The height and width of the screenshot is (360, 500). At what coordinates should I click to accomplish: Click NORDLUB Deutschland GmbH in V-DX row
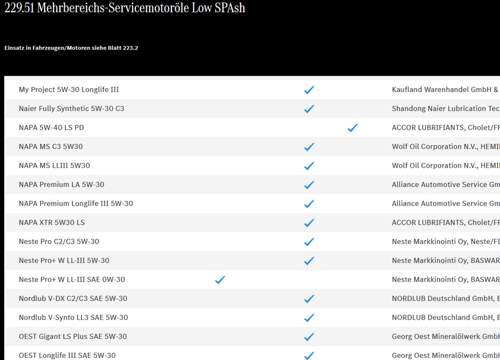pyautogui.click(x=446, y=298)
